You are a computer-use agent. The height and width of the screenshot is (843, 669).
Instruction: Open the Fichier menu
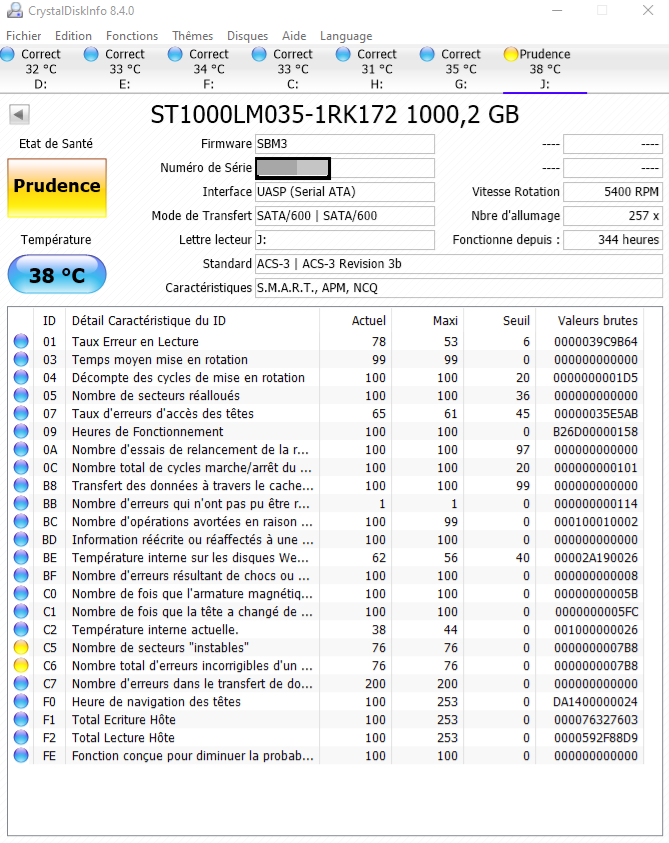(x=23, y=36)
